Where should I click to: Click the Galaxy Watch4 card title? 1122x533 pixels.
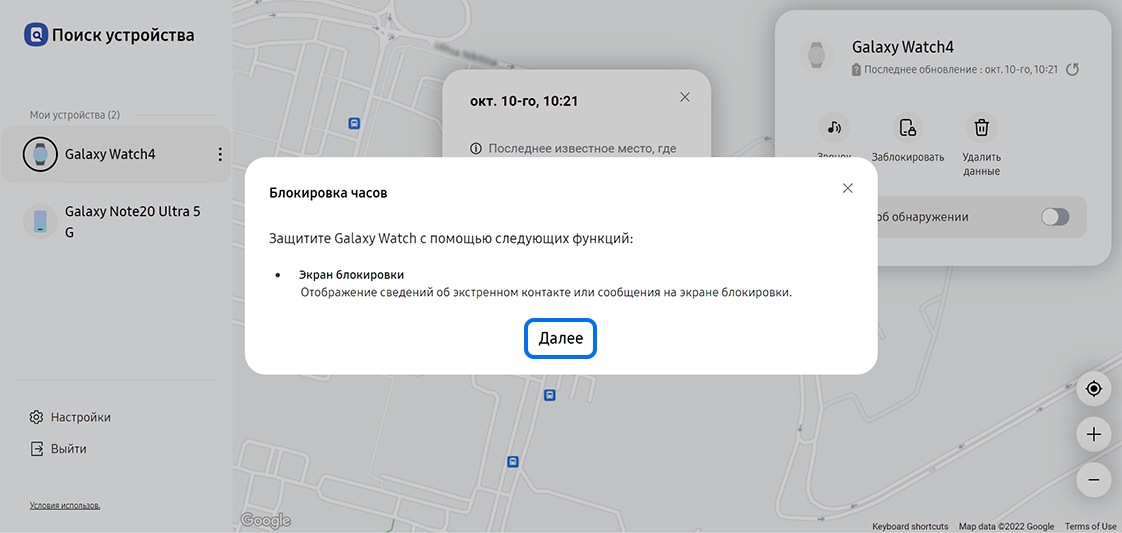902,47
